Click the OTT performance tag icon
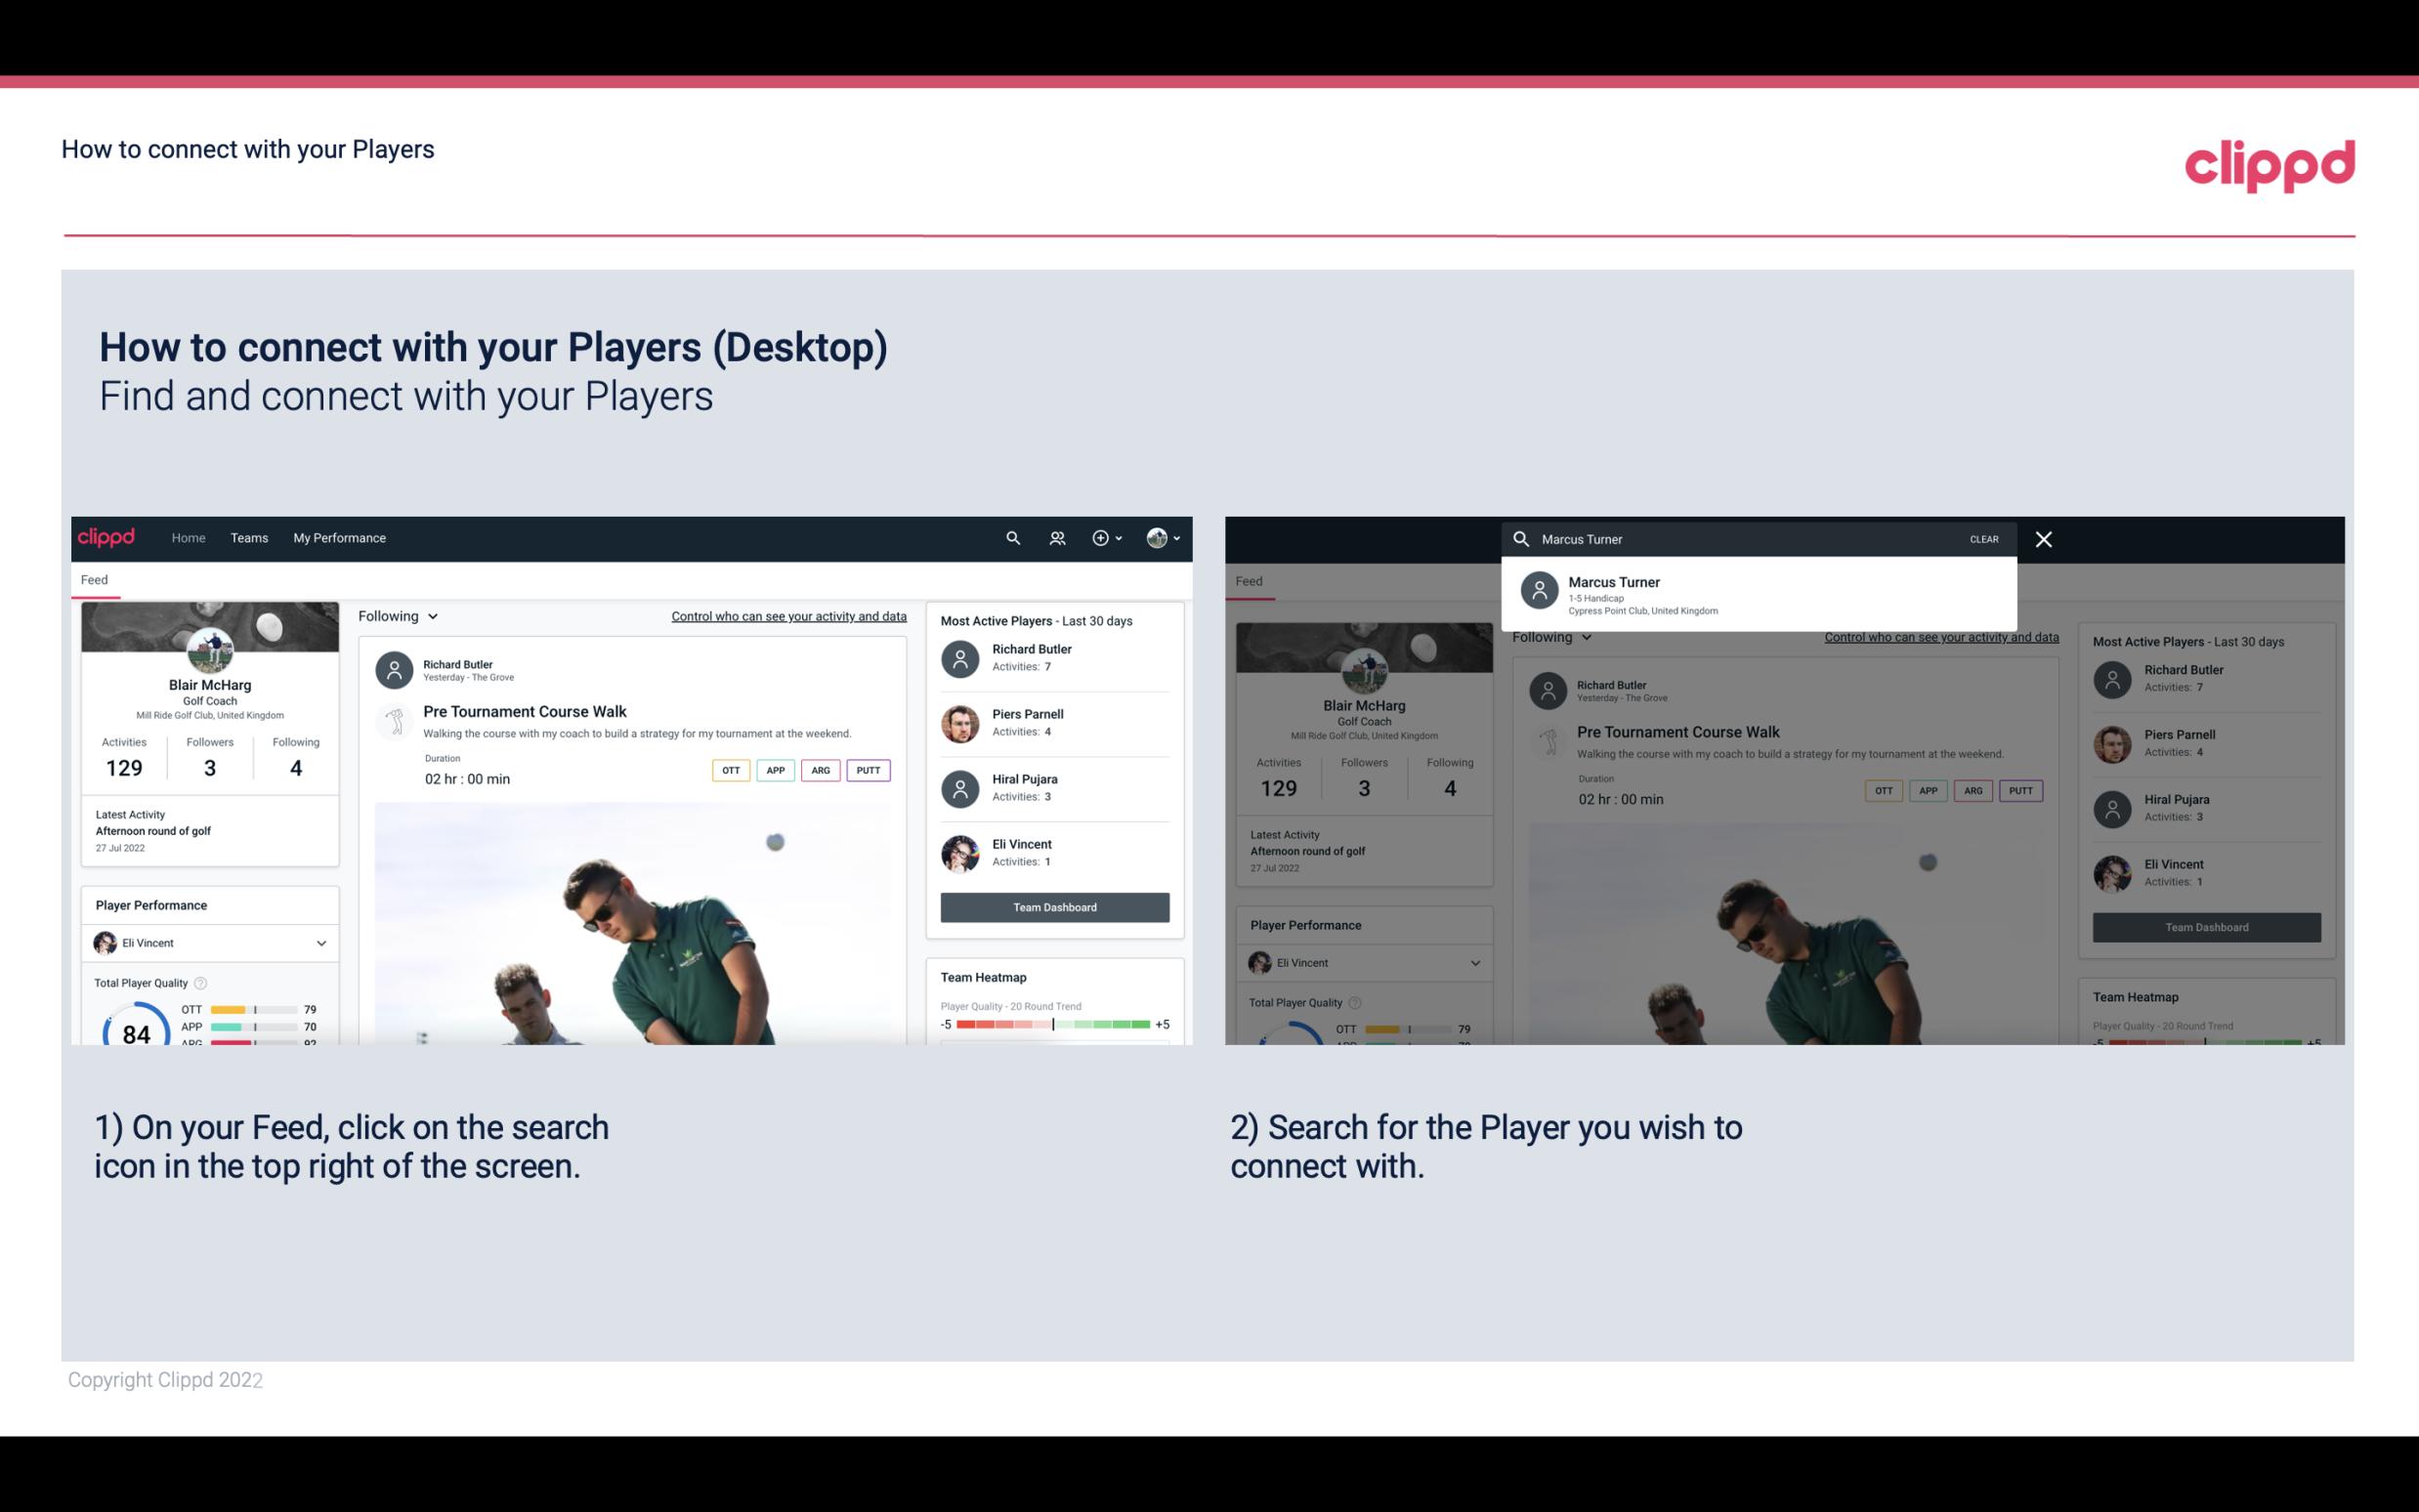 730,768
